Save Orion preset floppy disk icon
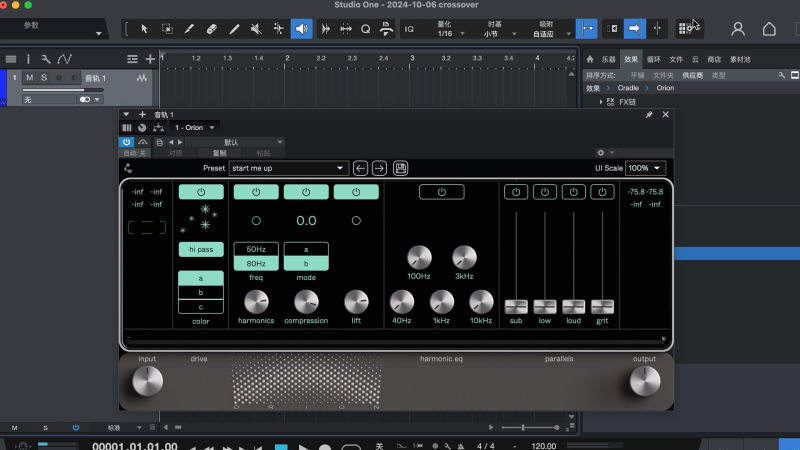 click(401, 168)
